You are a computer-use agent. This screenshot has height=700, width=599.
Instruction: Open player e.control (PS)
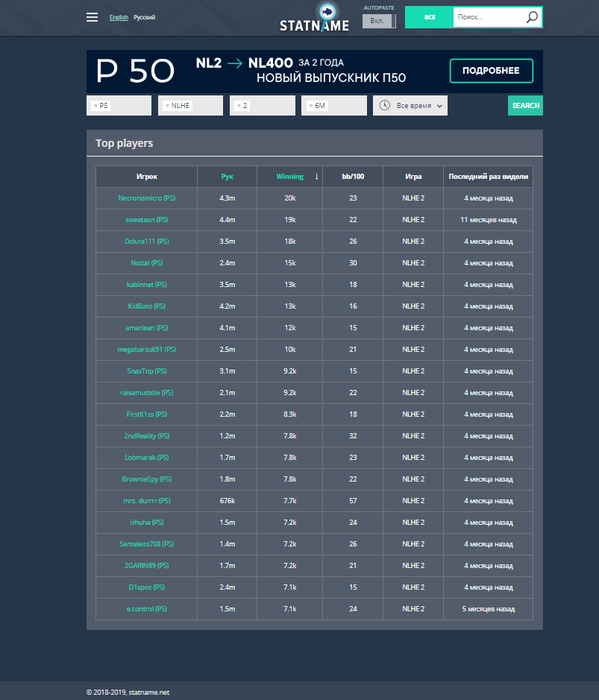[x=146, y=609]
